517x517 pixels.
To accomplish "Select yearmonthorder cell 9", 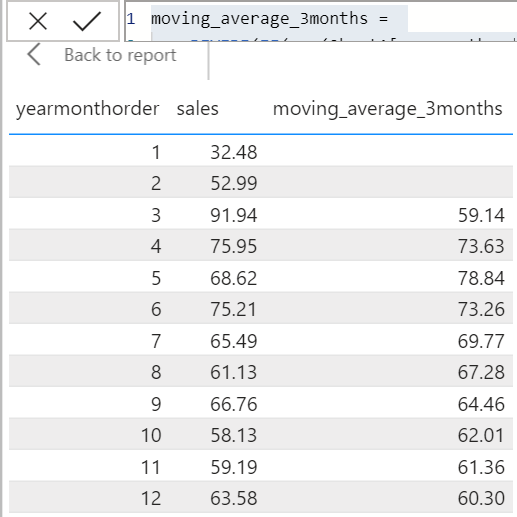I will (x=156, y=404).
